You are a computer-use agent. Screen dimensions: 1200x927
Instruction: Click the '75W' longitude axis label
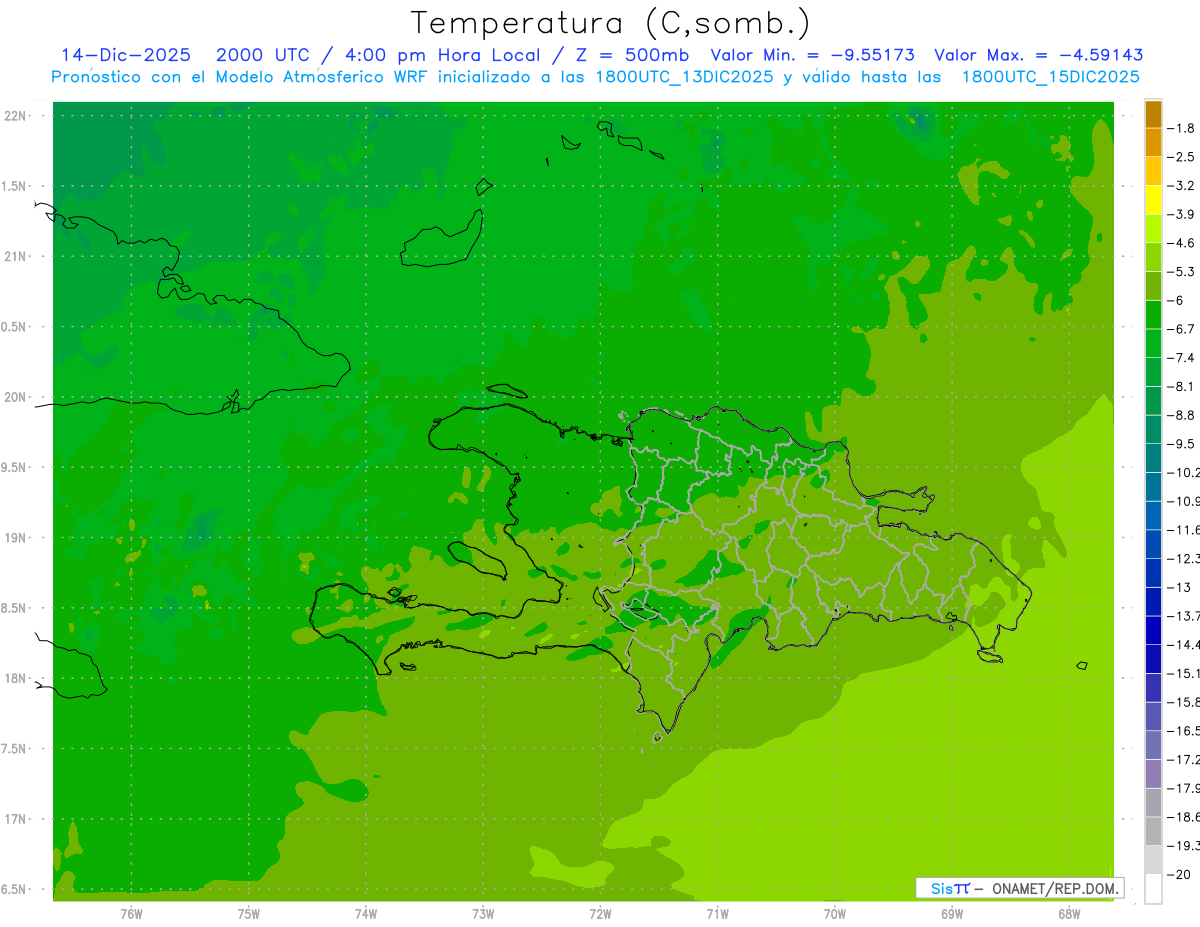[249, 913]
